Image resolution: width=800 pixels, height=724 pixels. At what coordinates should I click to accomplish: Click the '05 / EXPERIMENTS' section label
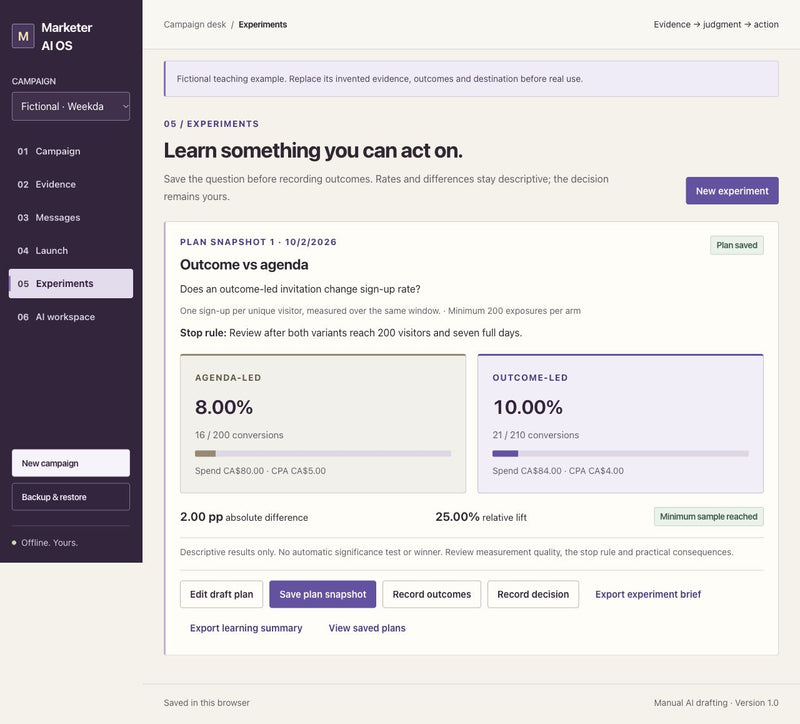click(211, 124)
